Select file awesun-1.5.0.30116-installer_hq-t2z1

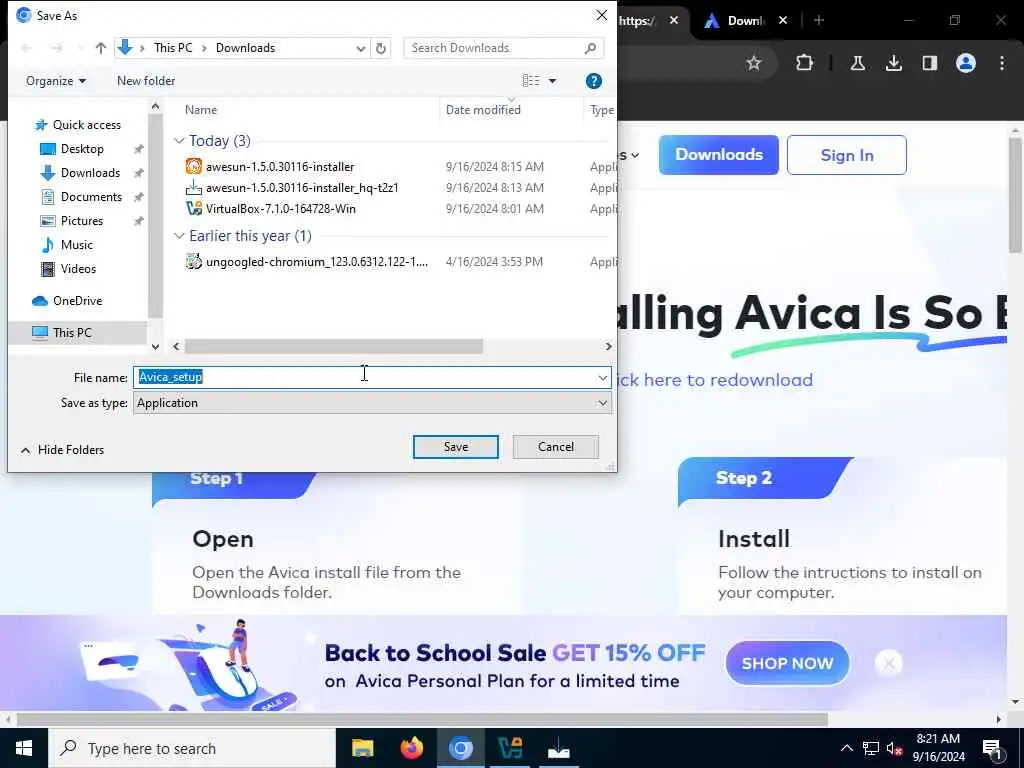pos(302,188)
